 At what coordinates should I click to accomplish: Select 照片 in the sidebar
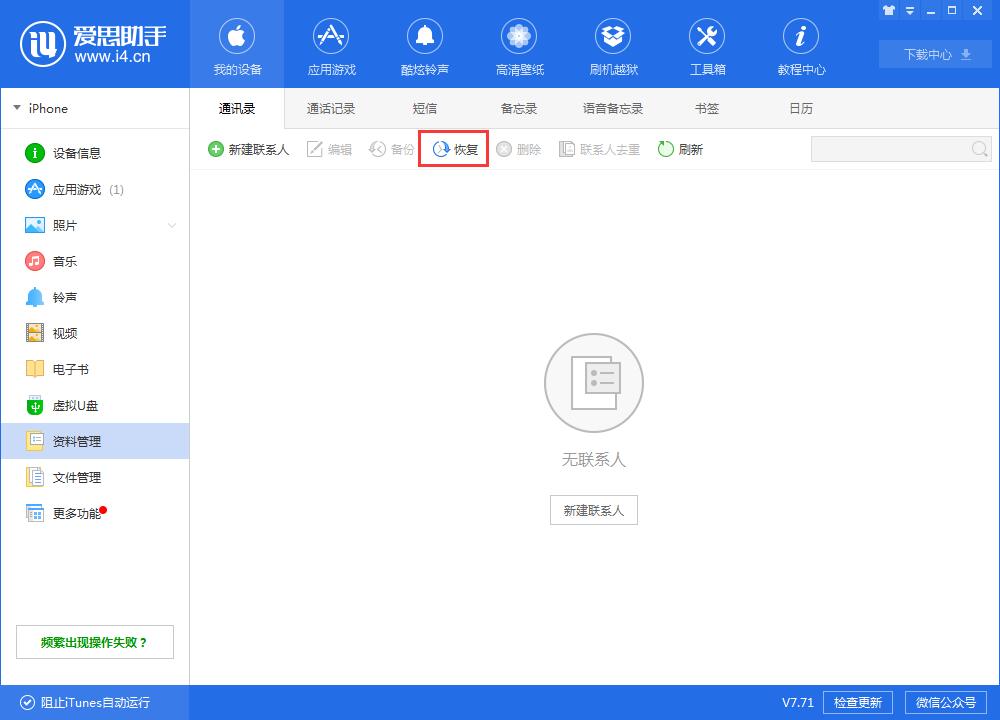95,225
